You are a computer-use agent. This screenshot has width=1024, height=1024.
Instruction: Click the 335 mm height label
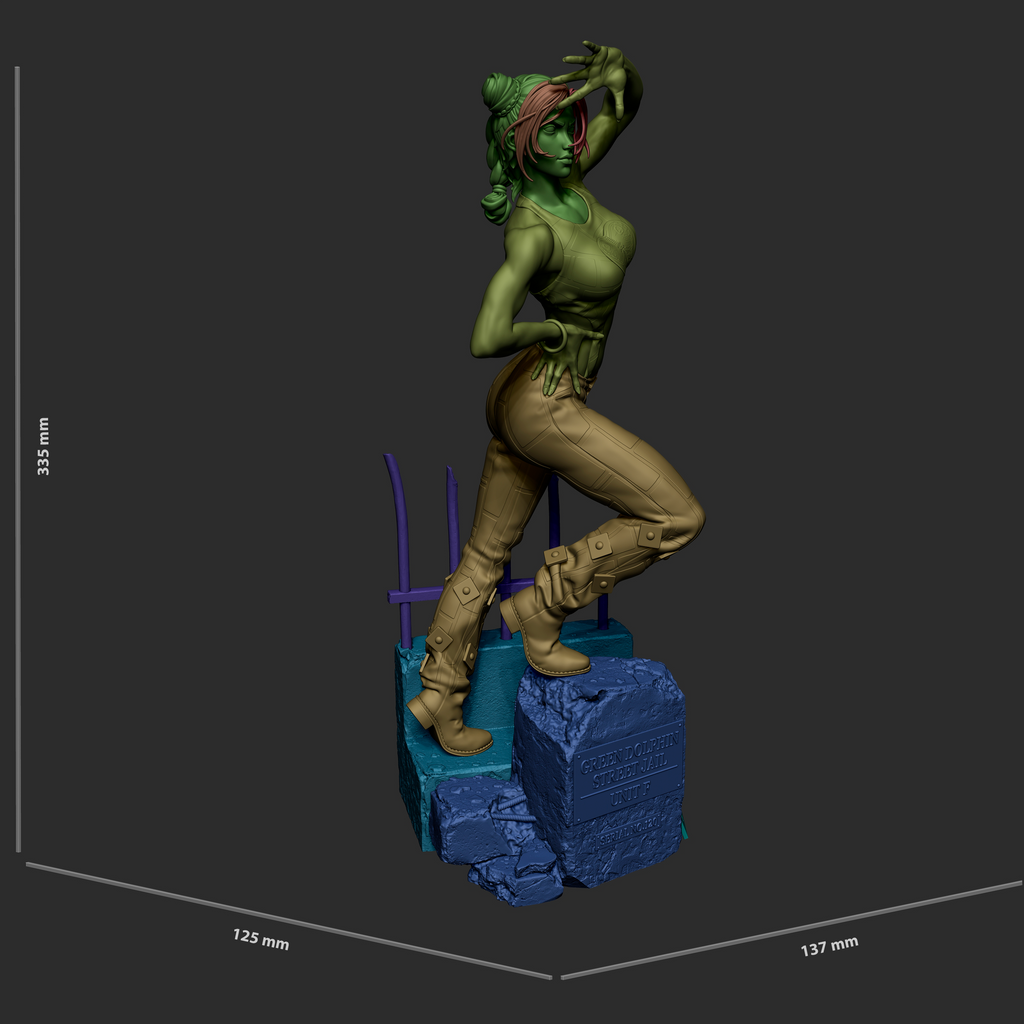pyautogui.click(x=43, y=446)
